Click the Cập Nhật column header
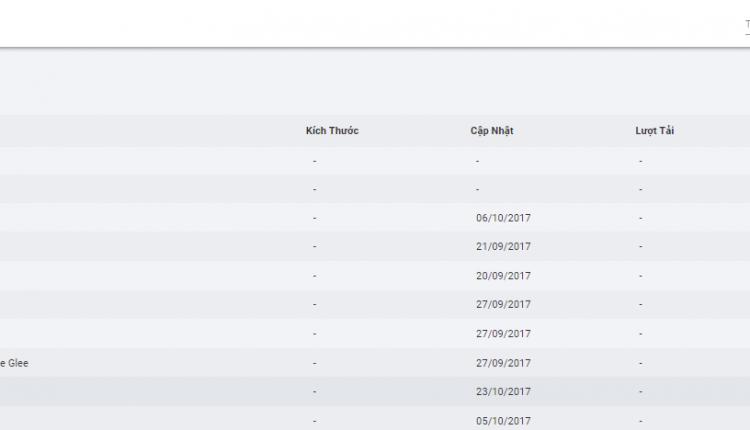This screenshot has width=750, height=430. (x=492, y=131)
